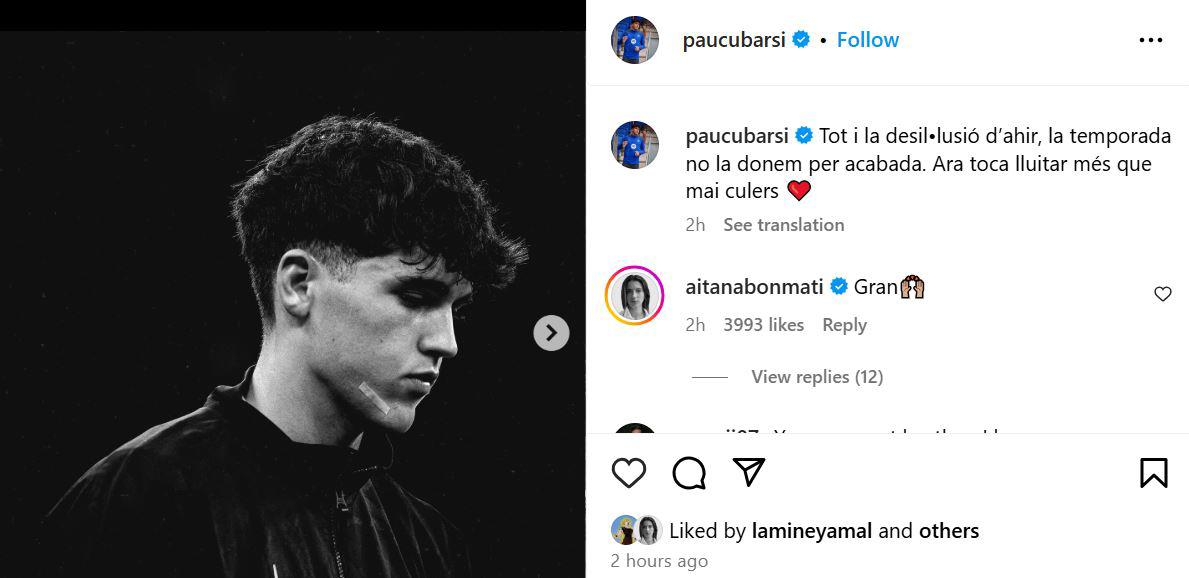Follow the paucubarsi account
1189x578 pixels.
coord(867,40)
